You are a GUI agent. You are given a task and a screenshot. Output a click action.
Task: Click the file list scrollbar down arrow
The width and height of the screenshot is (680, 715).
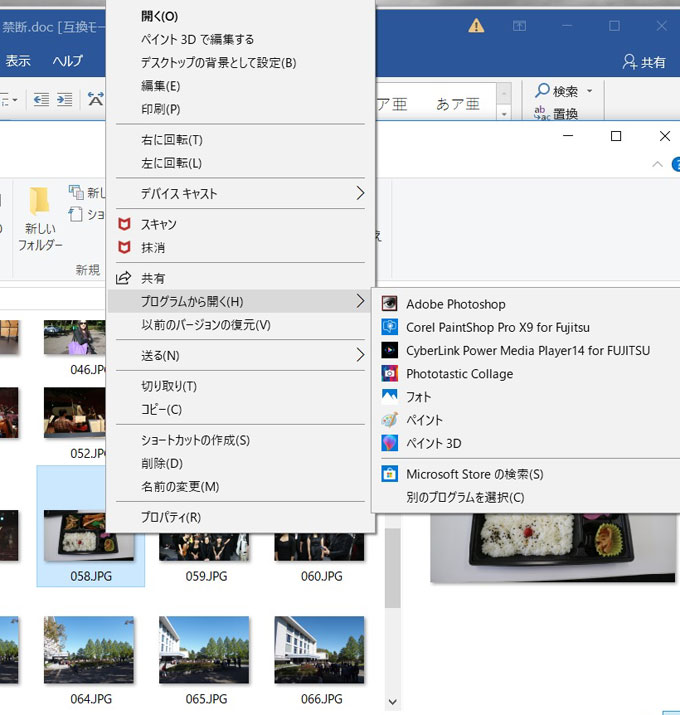(x=392, y=703)
